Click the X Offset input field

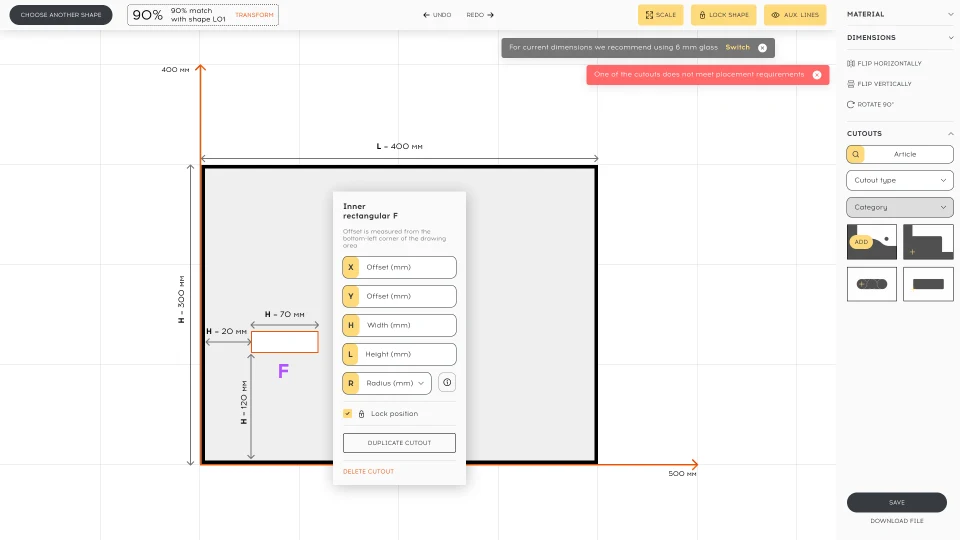[x=399, y=268]
